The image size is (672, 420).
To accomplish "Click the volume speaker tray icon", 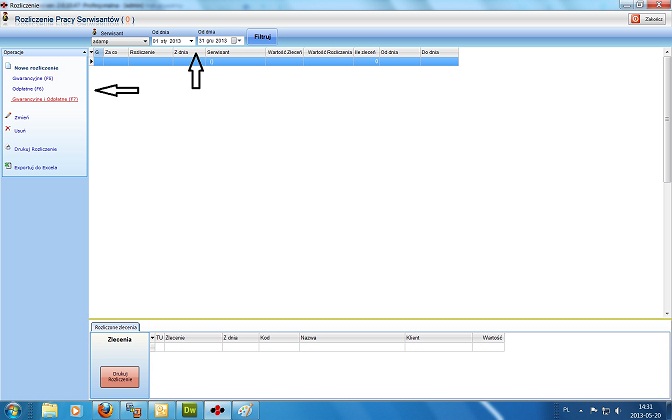I will pos(618,411).
